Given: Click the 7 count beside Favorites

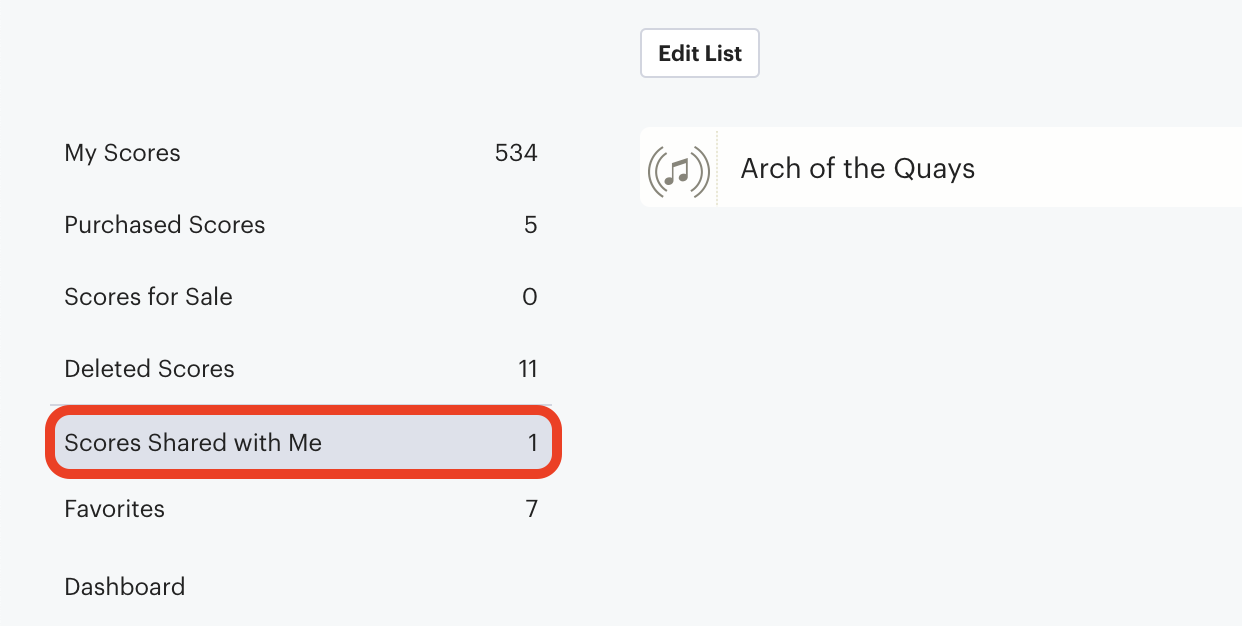Looking at the screenshot, I should point(532,509).
